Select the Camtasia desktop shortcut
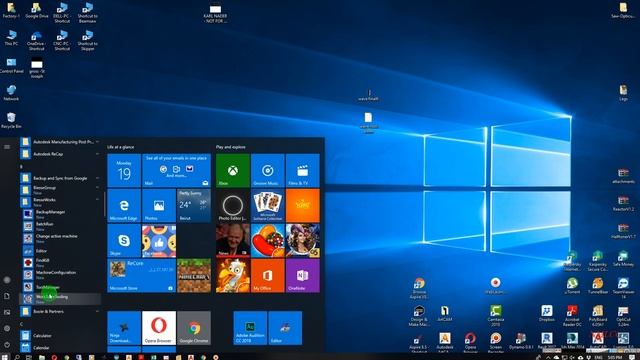Screen dimensions: 640x360 [x=496, y=316]
